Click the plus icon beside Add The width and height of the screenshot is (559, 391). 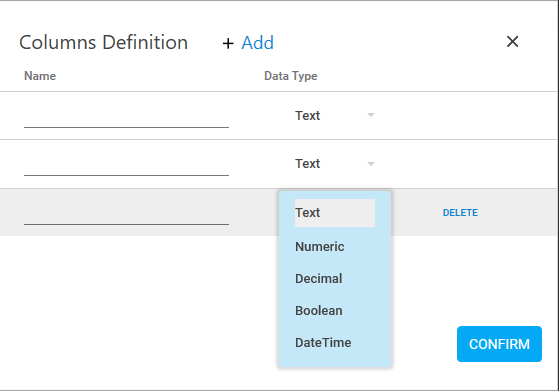(228, 43)
